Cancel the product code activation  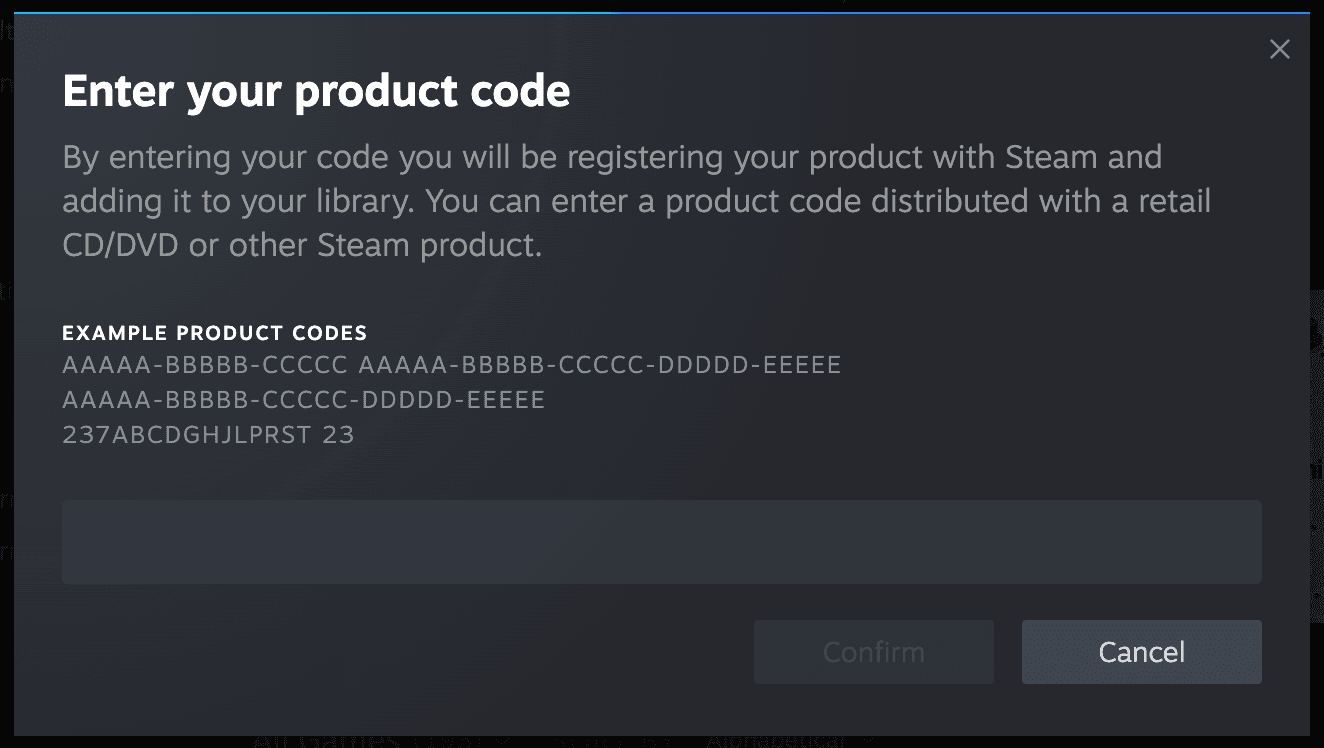coord(1141,652)
